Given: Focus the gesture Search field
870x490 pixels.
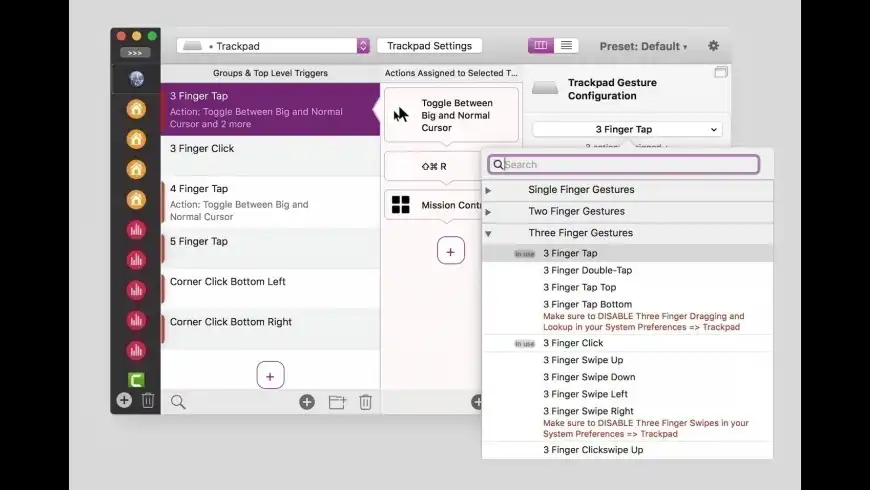Looking at the screenshot, I should [x=624, y=164].
